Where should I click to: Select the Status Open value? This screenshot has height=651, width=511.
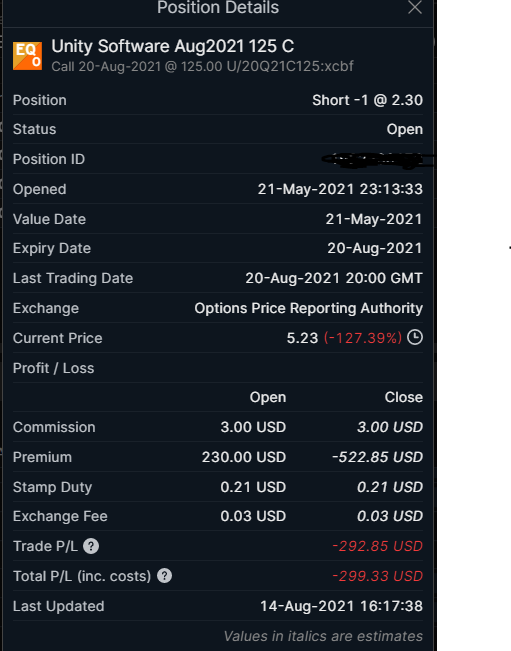(405, 130)
